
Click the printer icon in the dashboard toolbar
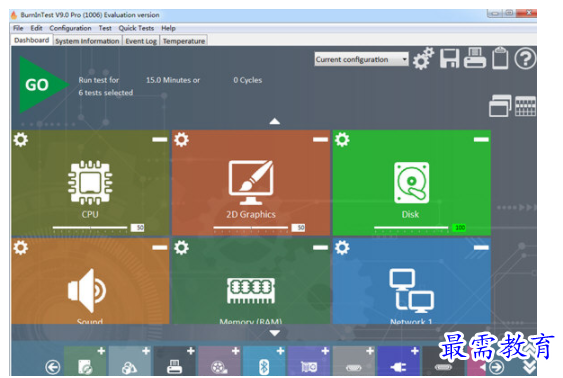tap(475, 59)
